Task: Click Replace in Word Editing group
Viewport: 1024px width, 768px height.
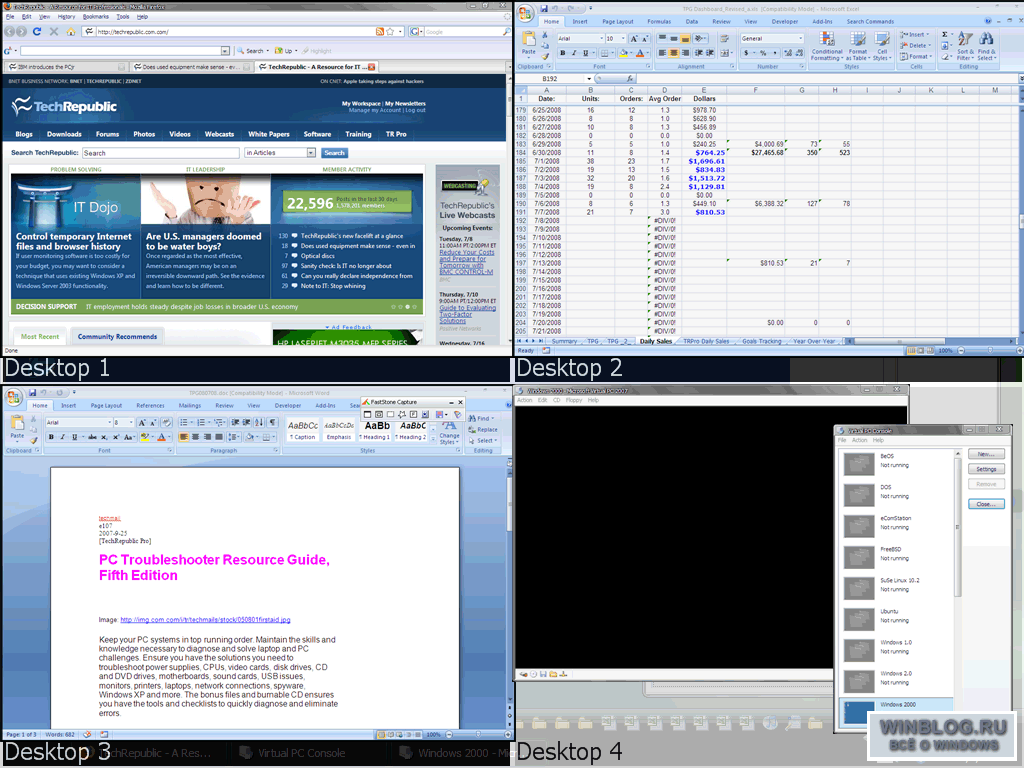Action: click(x=483, y=430)
